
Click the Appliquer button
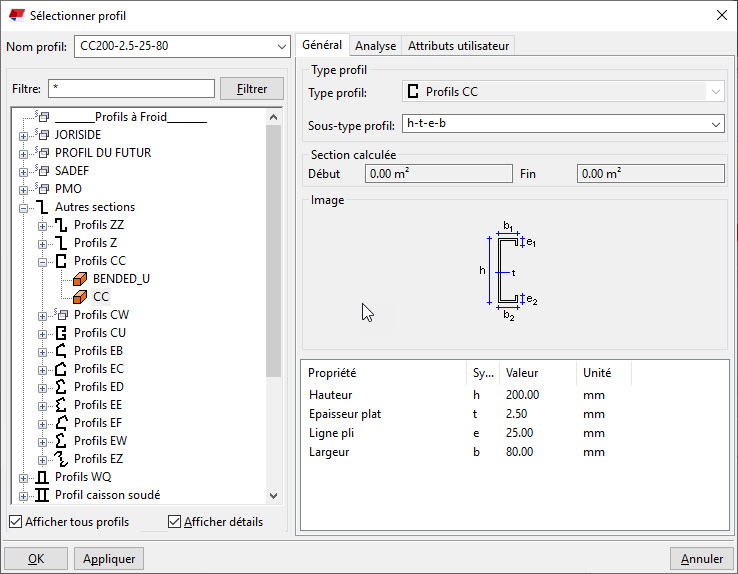(x=109, y=558)
